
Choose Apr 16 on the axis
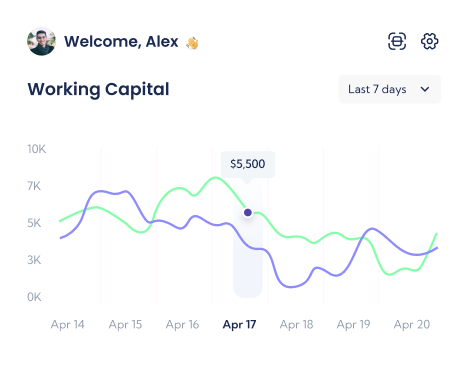click(182, 324)
